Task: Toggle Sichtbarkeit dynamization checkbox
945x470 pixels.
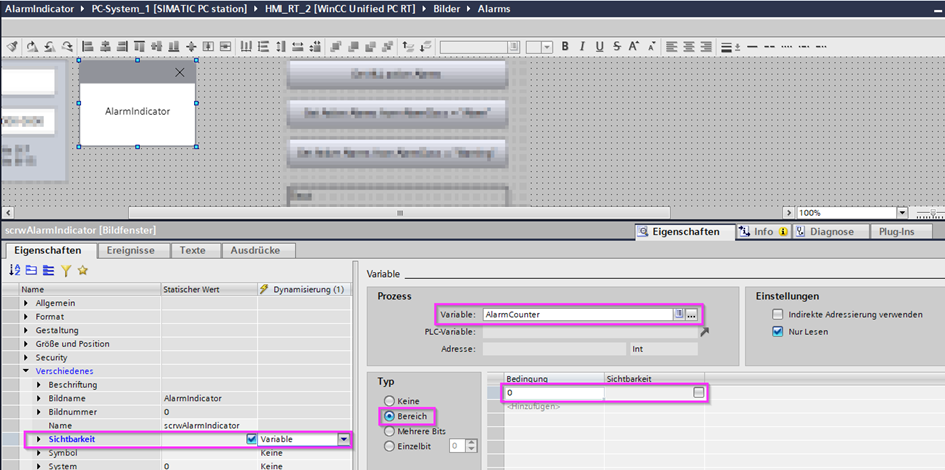Action: (251, 439)
